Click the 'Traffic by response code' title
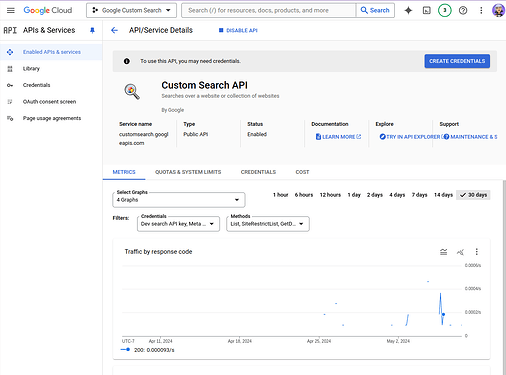Viewport: 506px width, 375px height. tap(158, 252)
